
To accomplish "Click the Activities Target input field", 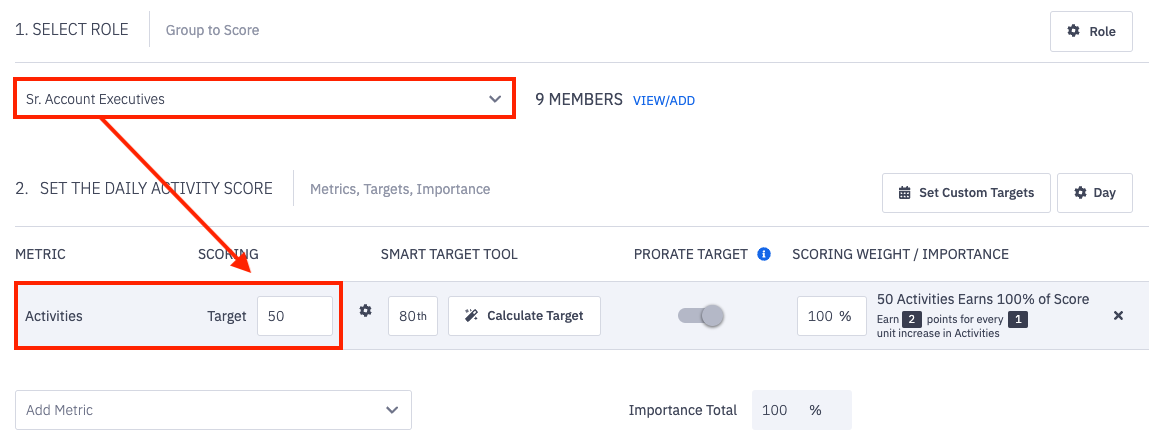I will (x=295, y=316).
